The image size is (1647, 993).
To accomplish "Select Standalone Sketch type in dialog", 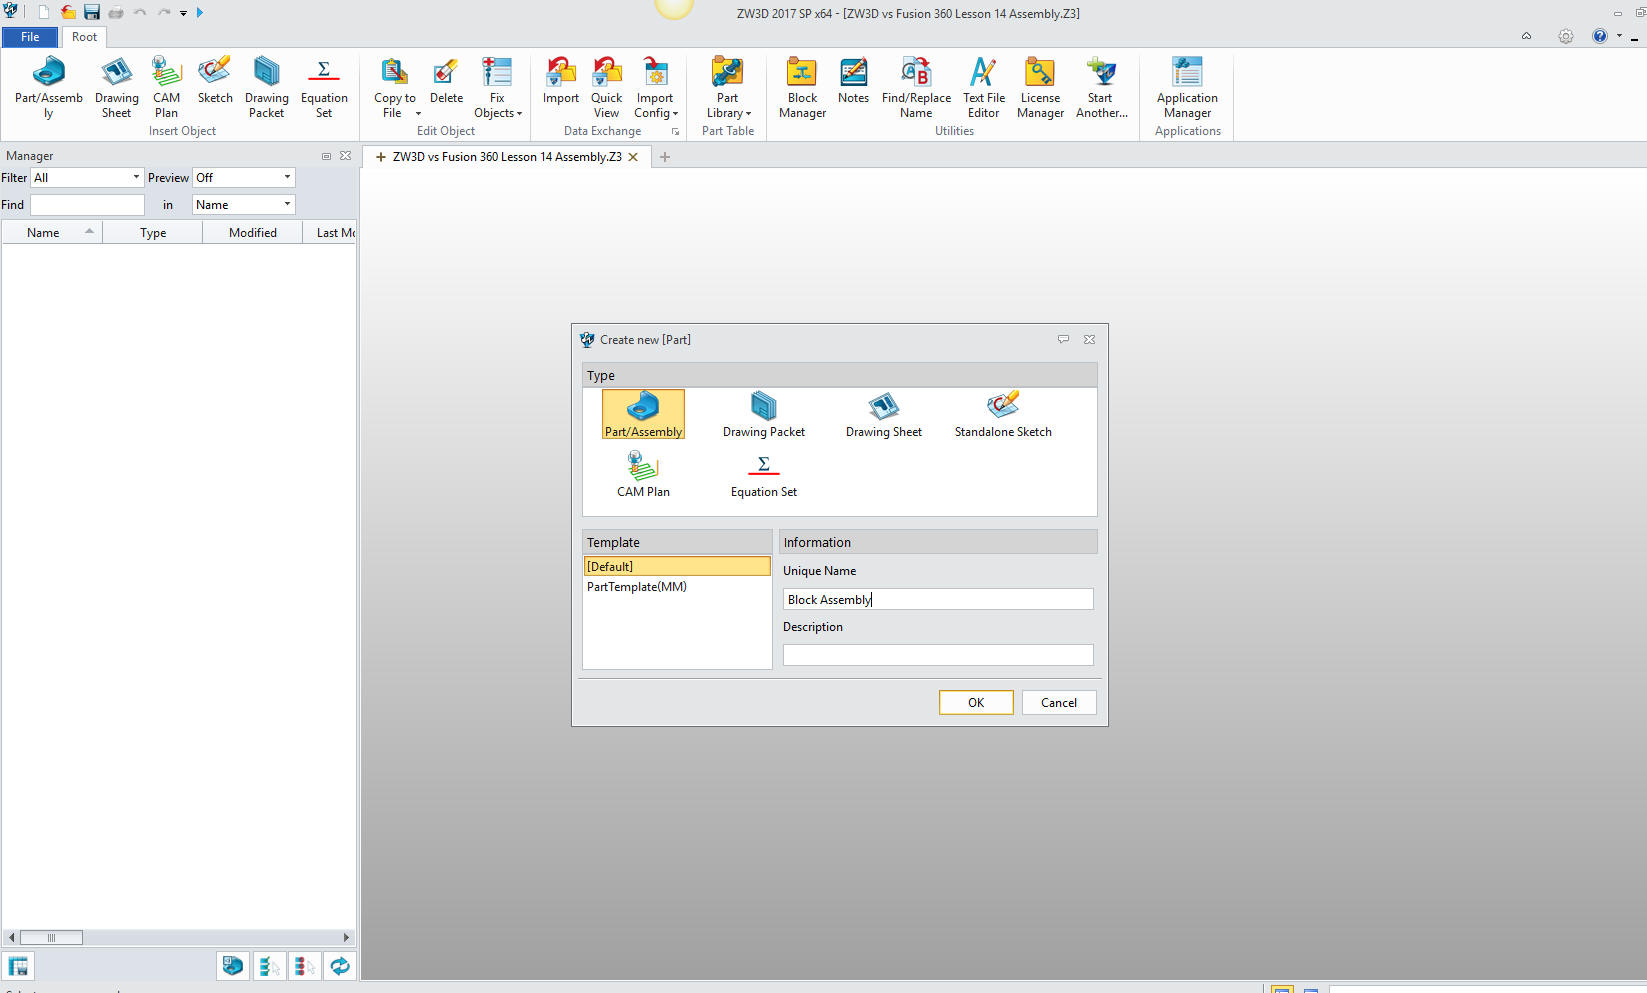I will pyautogui.click(x=1003, y=414).
